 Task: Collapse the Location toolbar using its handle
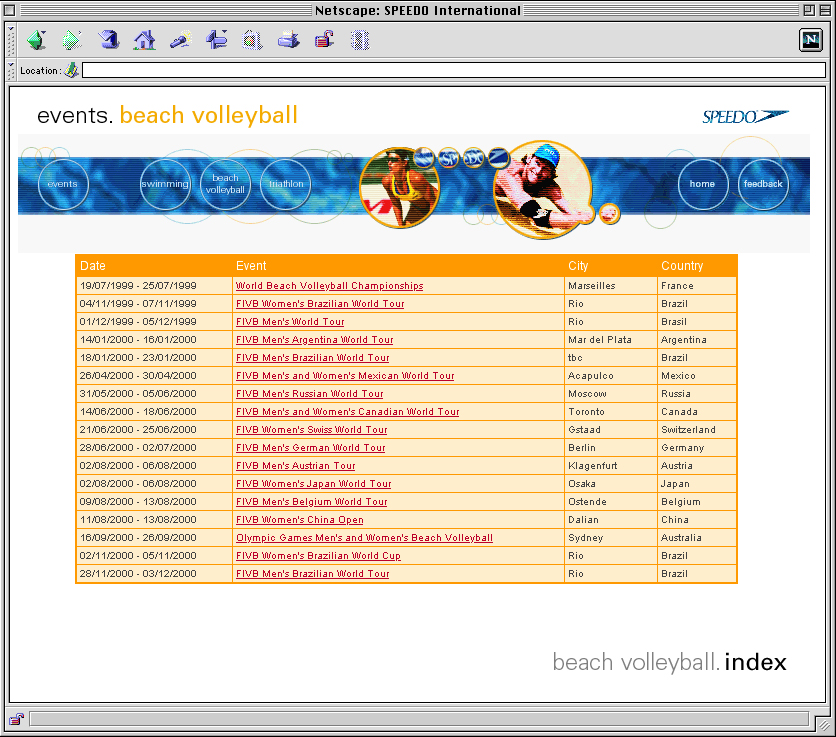point(12,71)
